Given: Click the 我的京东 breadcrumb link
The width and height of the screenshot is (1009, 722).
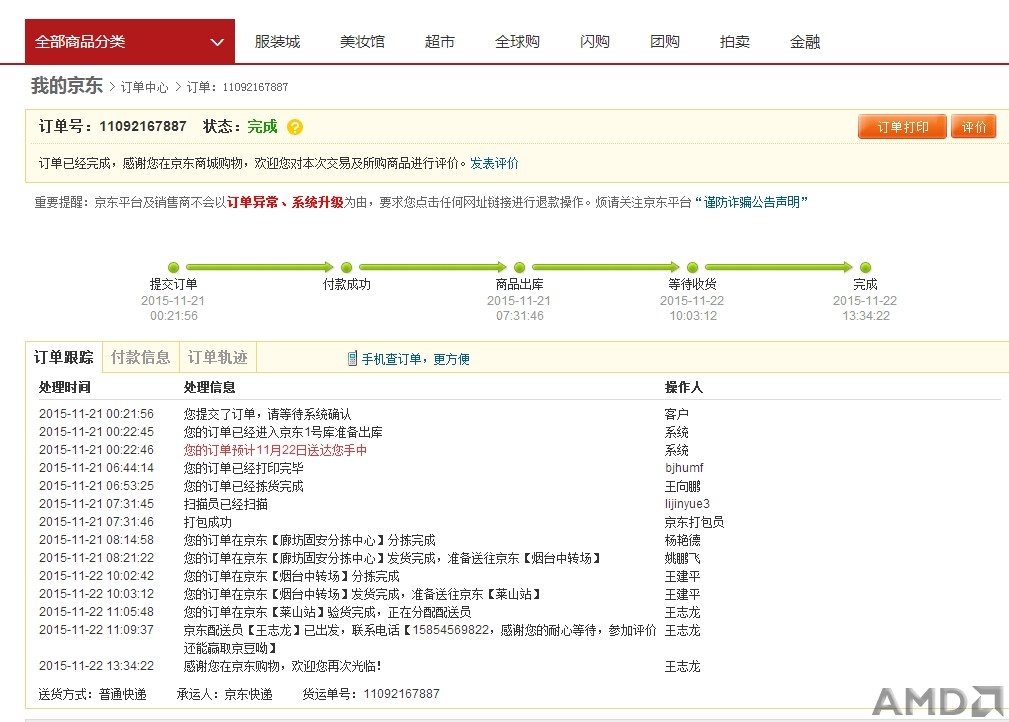Looking at the screenshot, I should (x=66, y=85).
